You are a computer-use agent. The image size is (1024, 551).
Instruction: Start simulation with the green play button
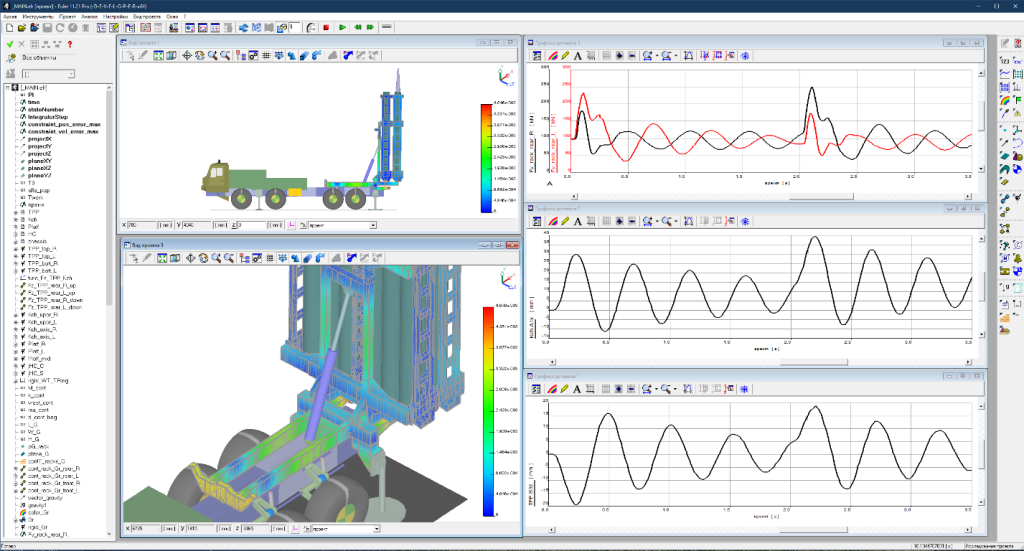pyautogui.click(x=342, y=27)
